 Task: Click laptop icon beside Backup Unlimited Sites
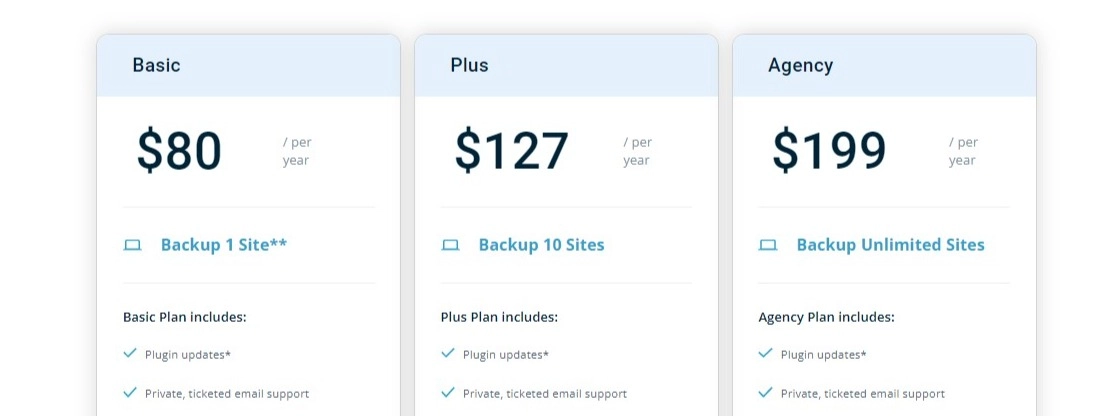(768, 245)
